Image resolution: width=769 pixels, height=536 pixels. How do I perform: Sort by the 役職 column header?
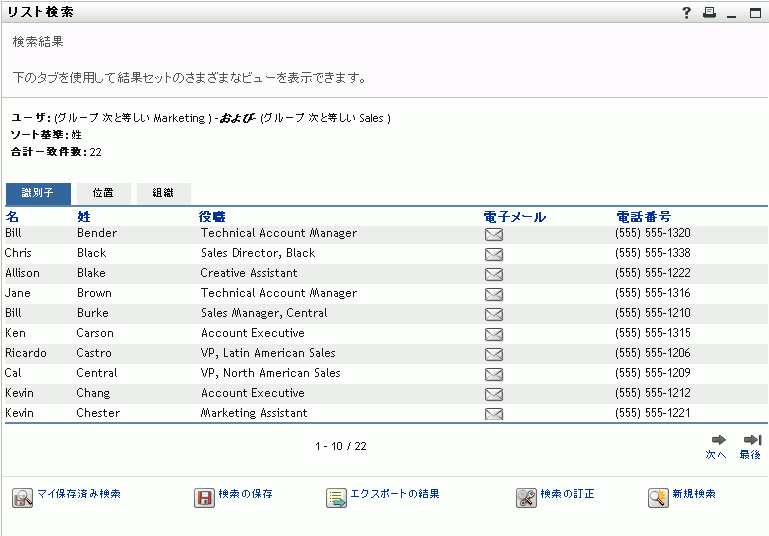click(212, 217)
